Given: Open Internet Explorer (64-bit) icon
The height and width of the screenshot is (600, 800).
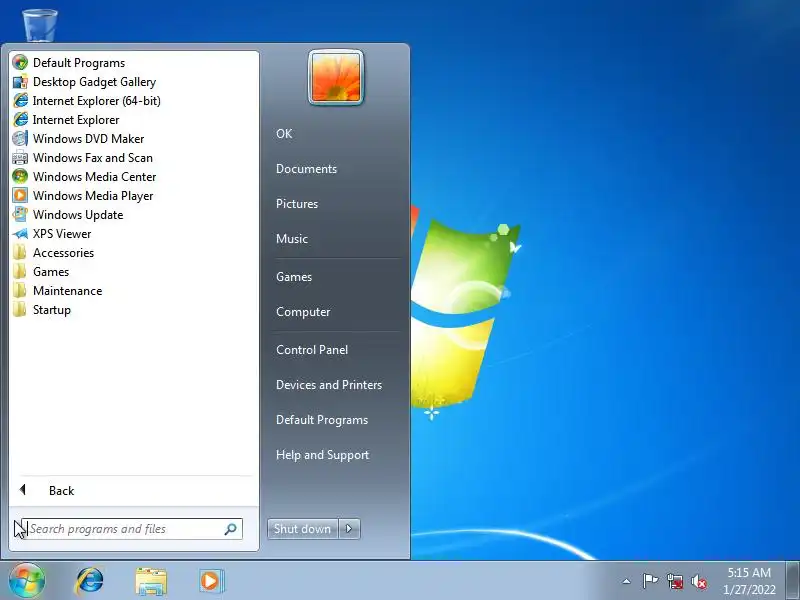Looking at the screenshot, I should tap(20, 101).
